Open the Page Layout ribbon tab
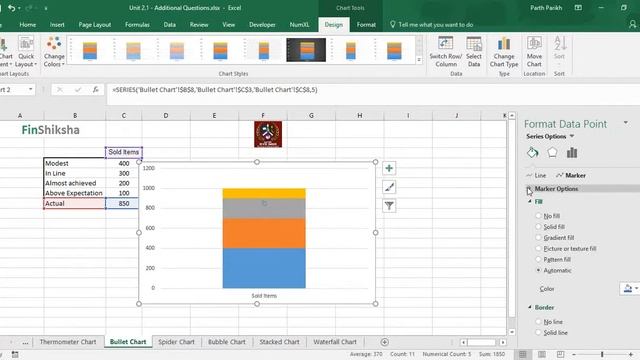The height and width of the screenshot is (360, 640). 95,24
